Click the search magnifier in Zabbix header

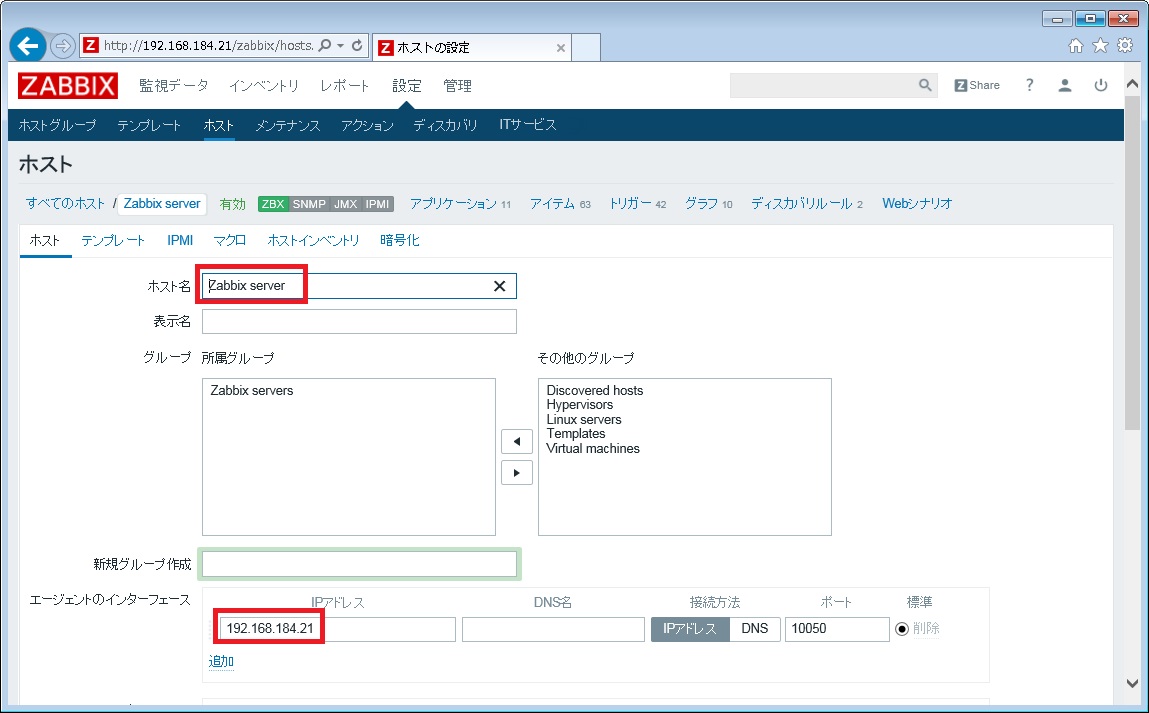(926, 85)
